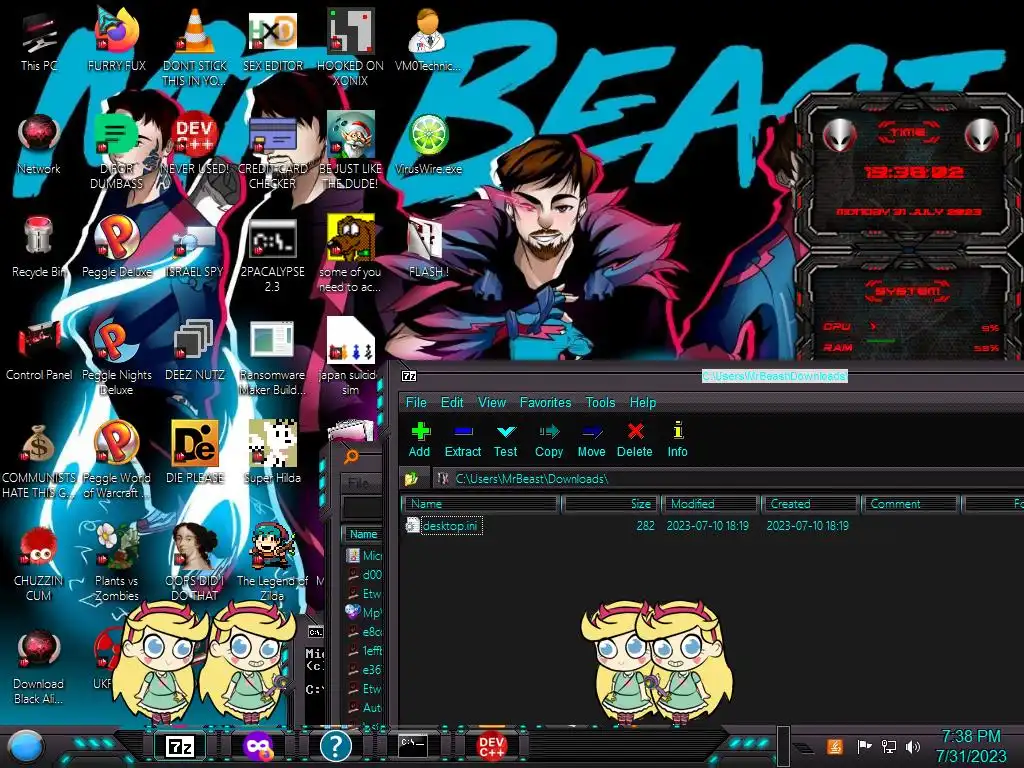1024x768 pixels.
Task: Click the volume speaker tray icon
Action: pos(912,746)
